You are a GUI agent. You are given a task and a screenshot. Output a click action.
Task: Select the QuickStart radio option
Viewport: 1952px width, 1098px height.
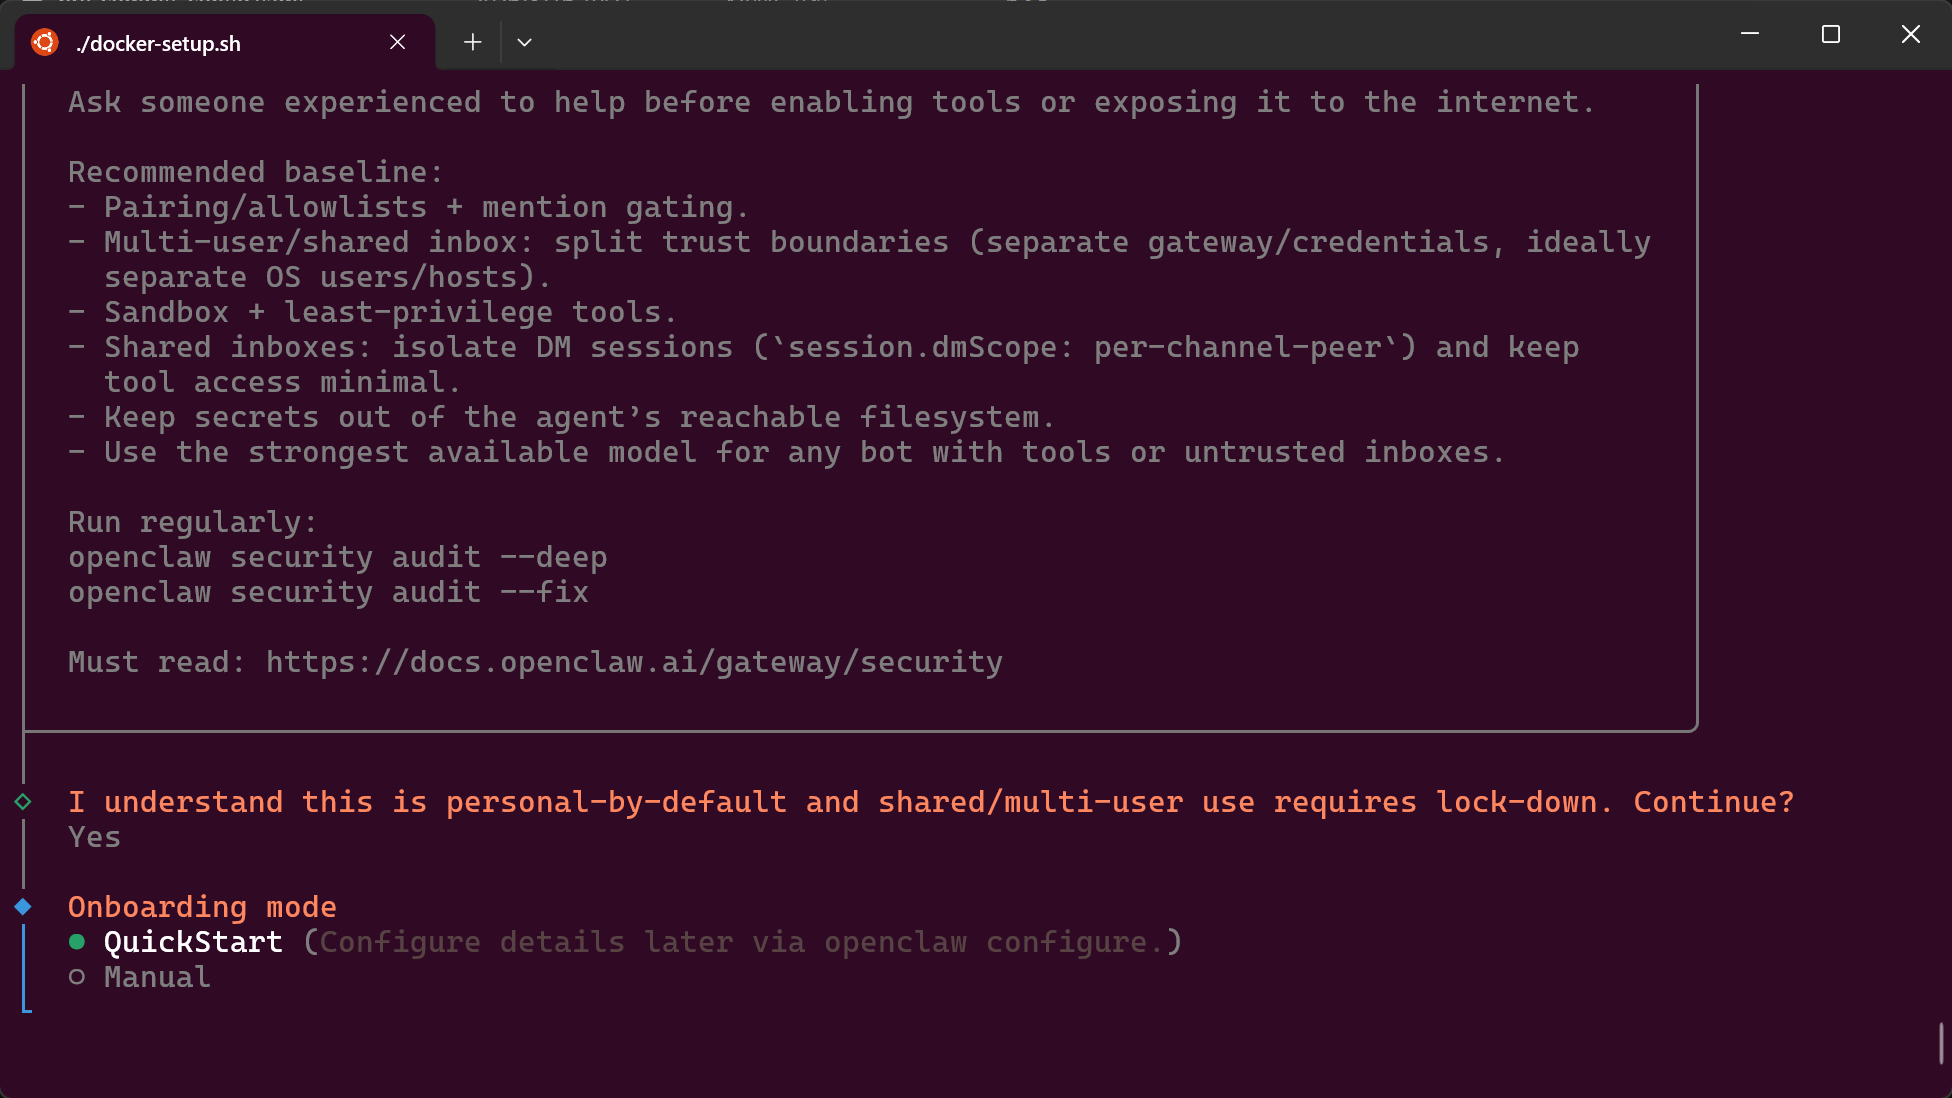point(193,942)
